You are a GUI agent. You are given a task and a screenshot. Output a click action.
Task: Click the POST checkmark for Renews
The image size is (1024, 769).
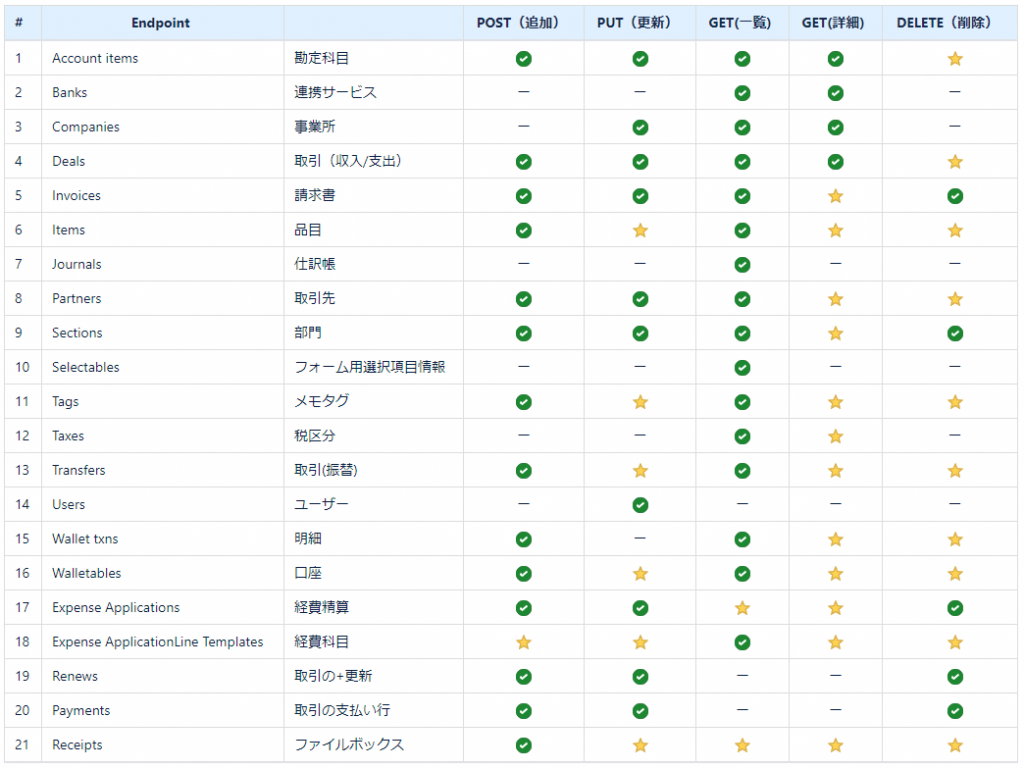[x=523, y=676]
